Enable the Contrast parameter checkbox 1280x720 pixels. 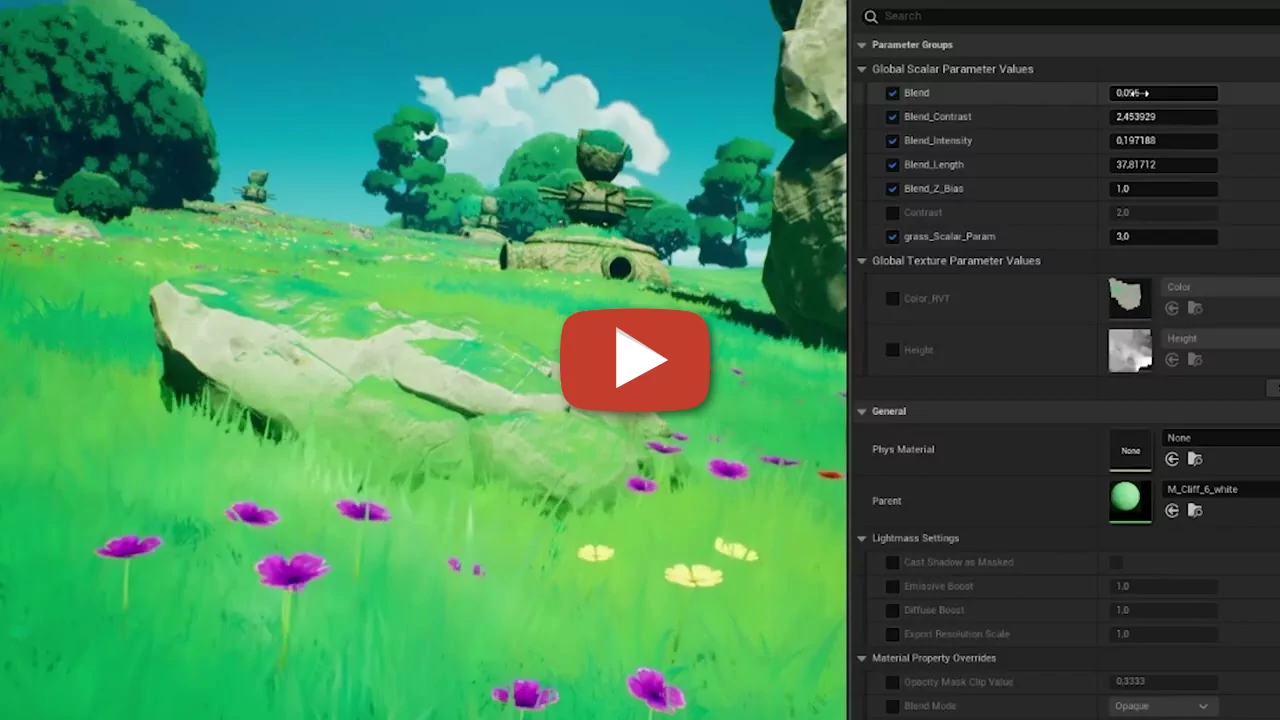point(893,213)
